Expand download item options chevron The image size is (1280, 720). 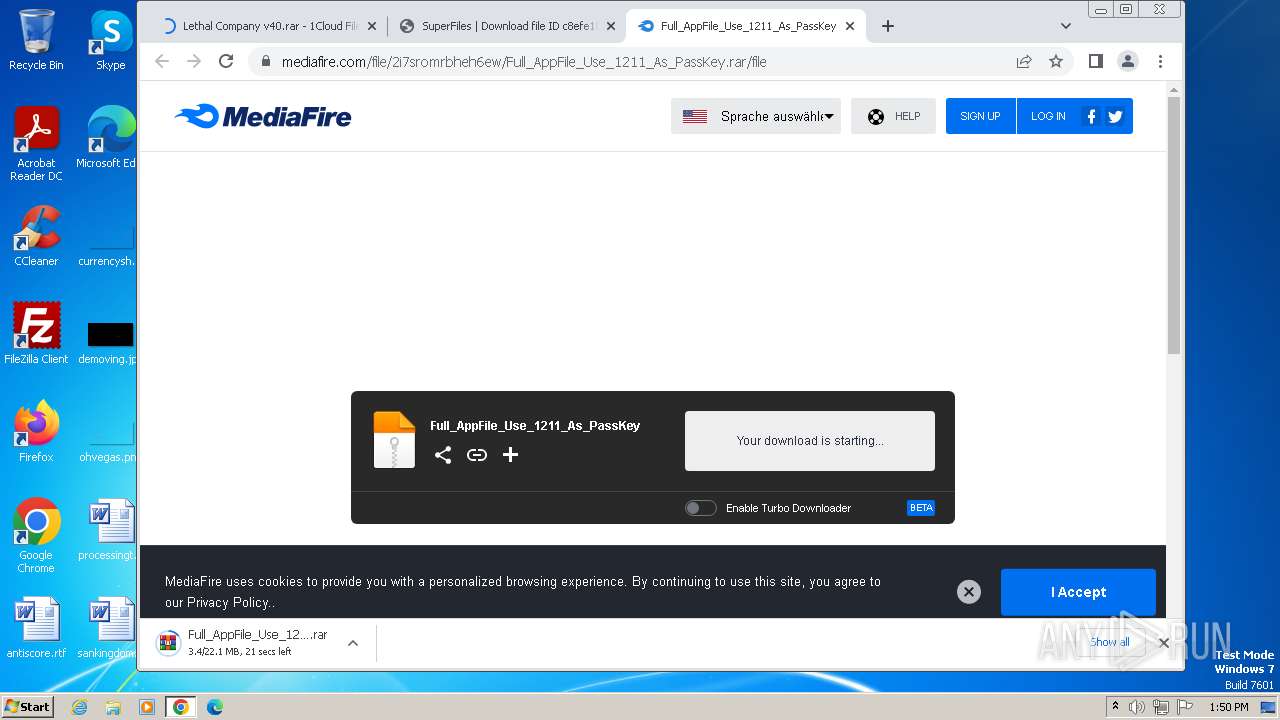click(352, 643)
